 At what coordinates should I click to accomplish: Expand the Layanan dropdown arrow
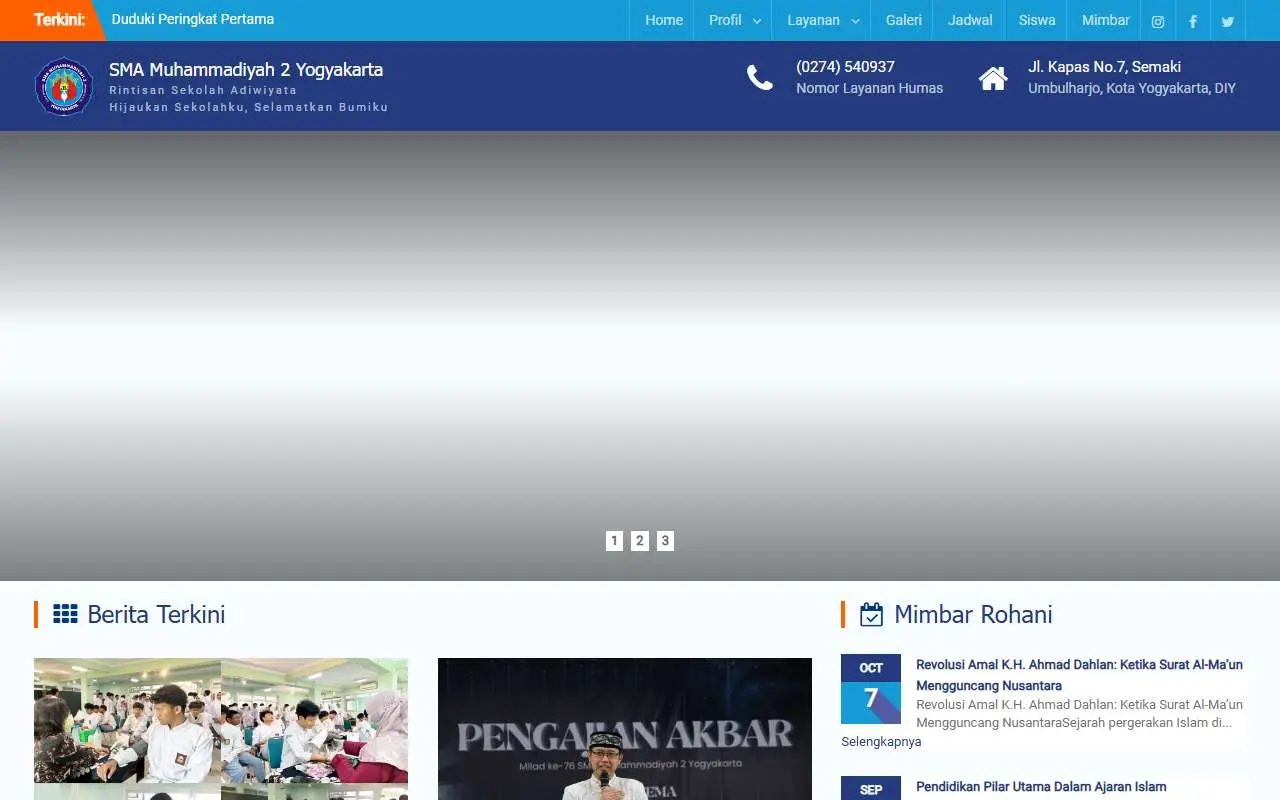(x=855, y=21)
